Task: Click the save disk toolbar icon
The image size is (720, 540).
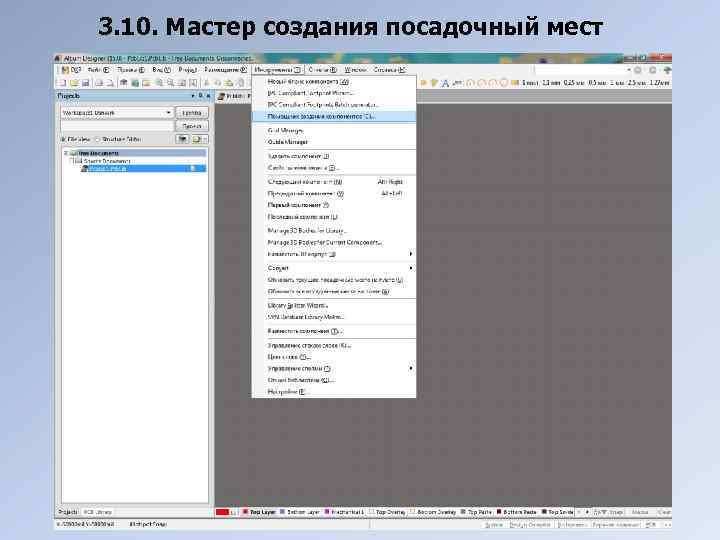Action: click(x=85, y=83)
